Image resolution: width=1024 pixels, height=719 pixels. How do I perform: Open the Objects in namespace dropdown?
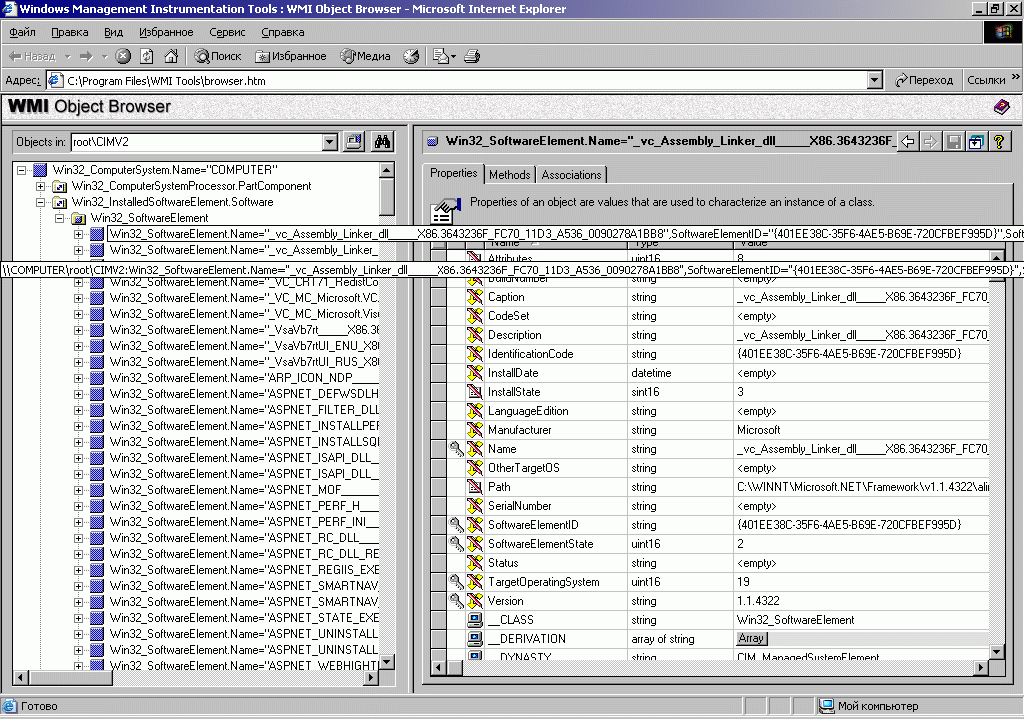point(330,142)
